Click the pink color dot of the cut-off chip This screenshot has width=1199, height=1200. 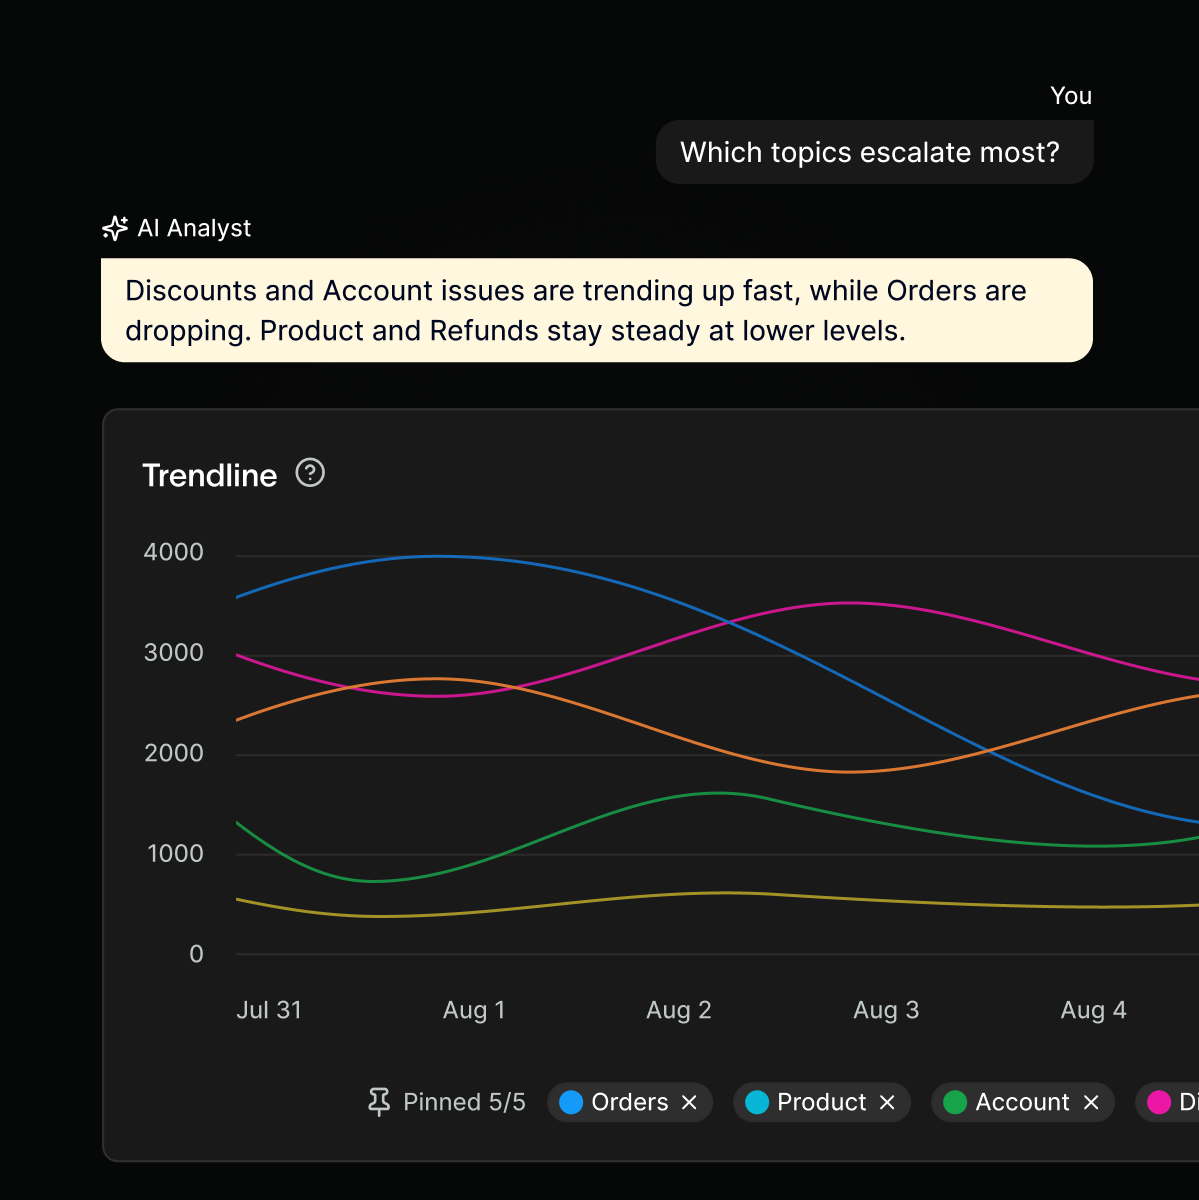pos(1159,1102)
